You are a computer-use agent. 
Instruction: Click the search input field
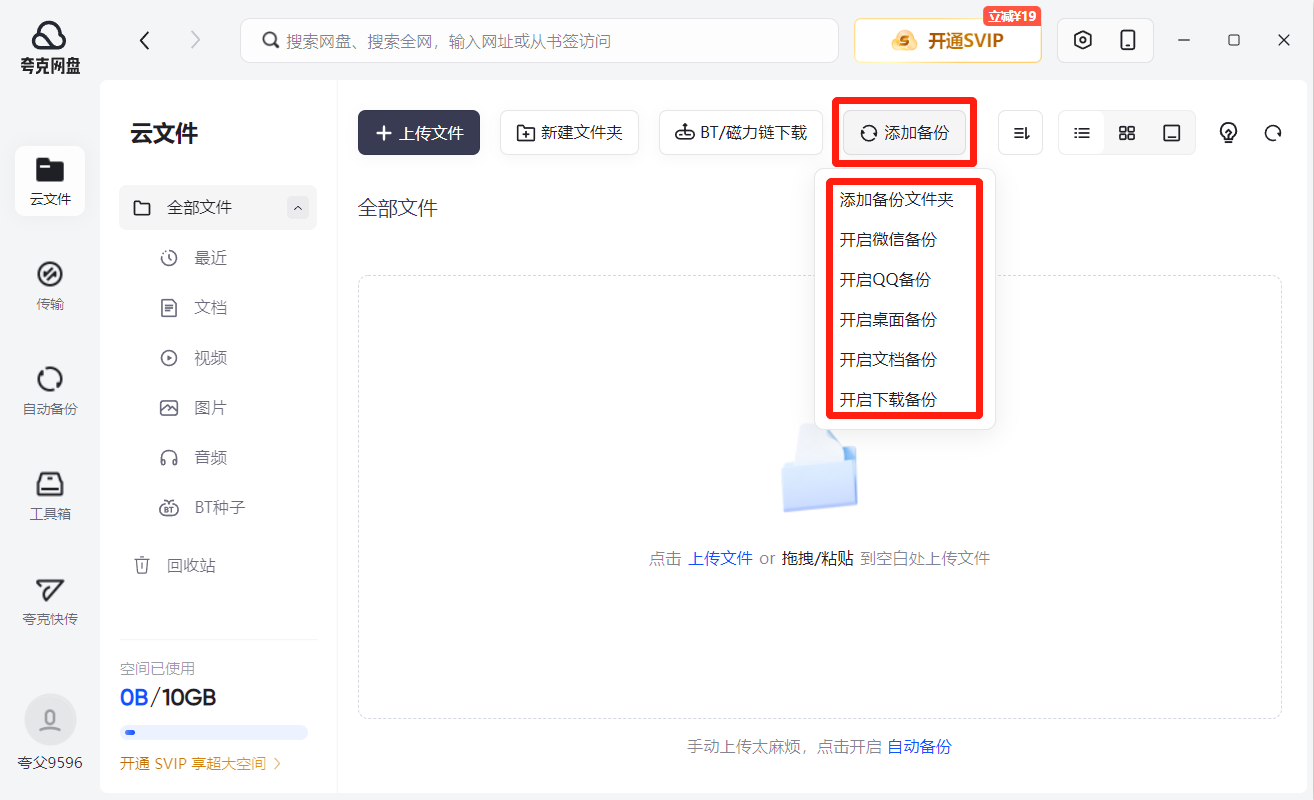(x=539, y=41)
